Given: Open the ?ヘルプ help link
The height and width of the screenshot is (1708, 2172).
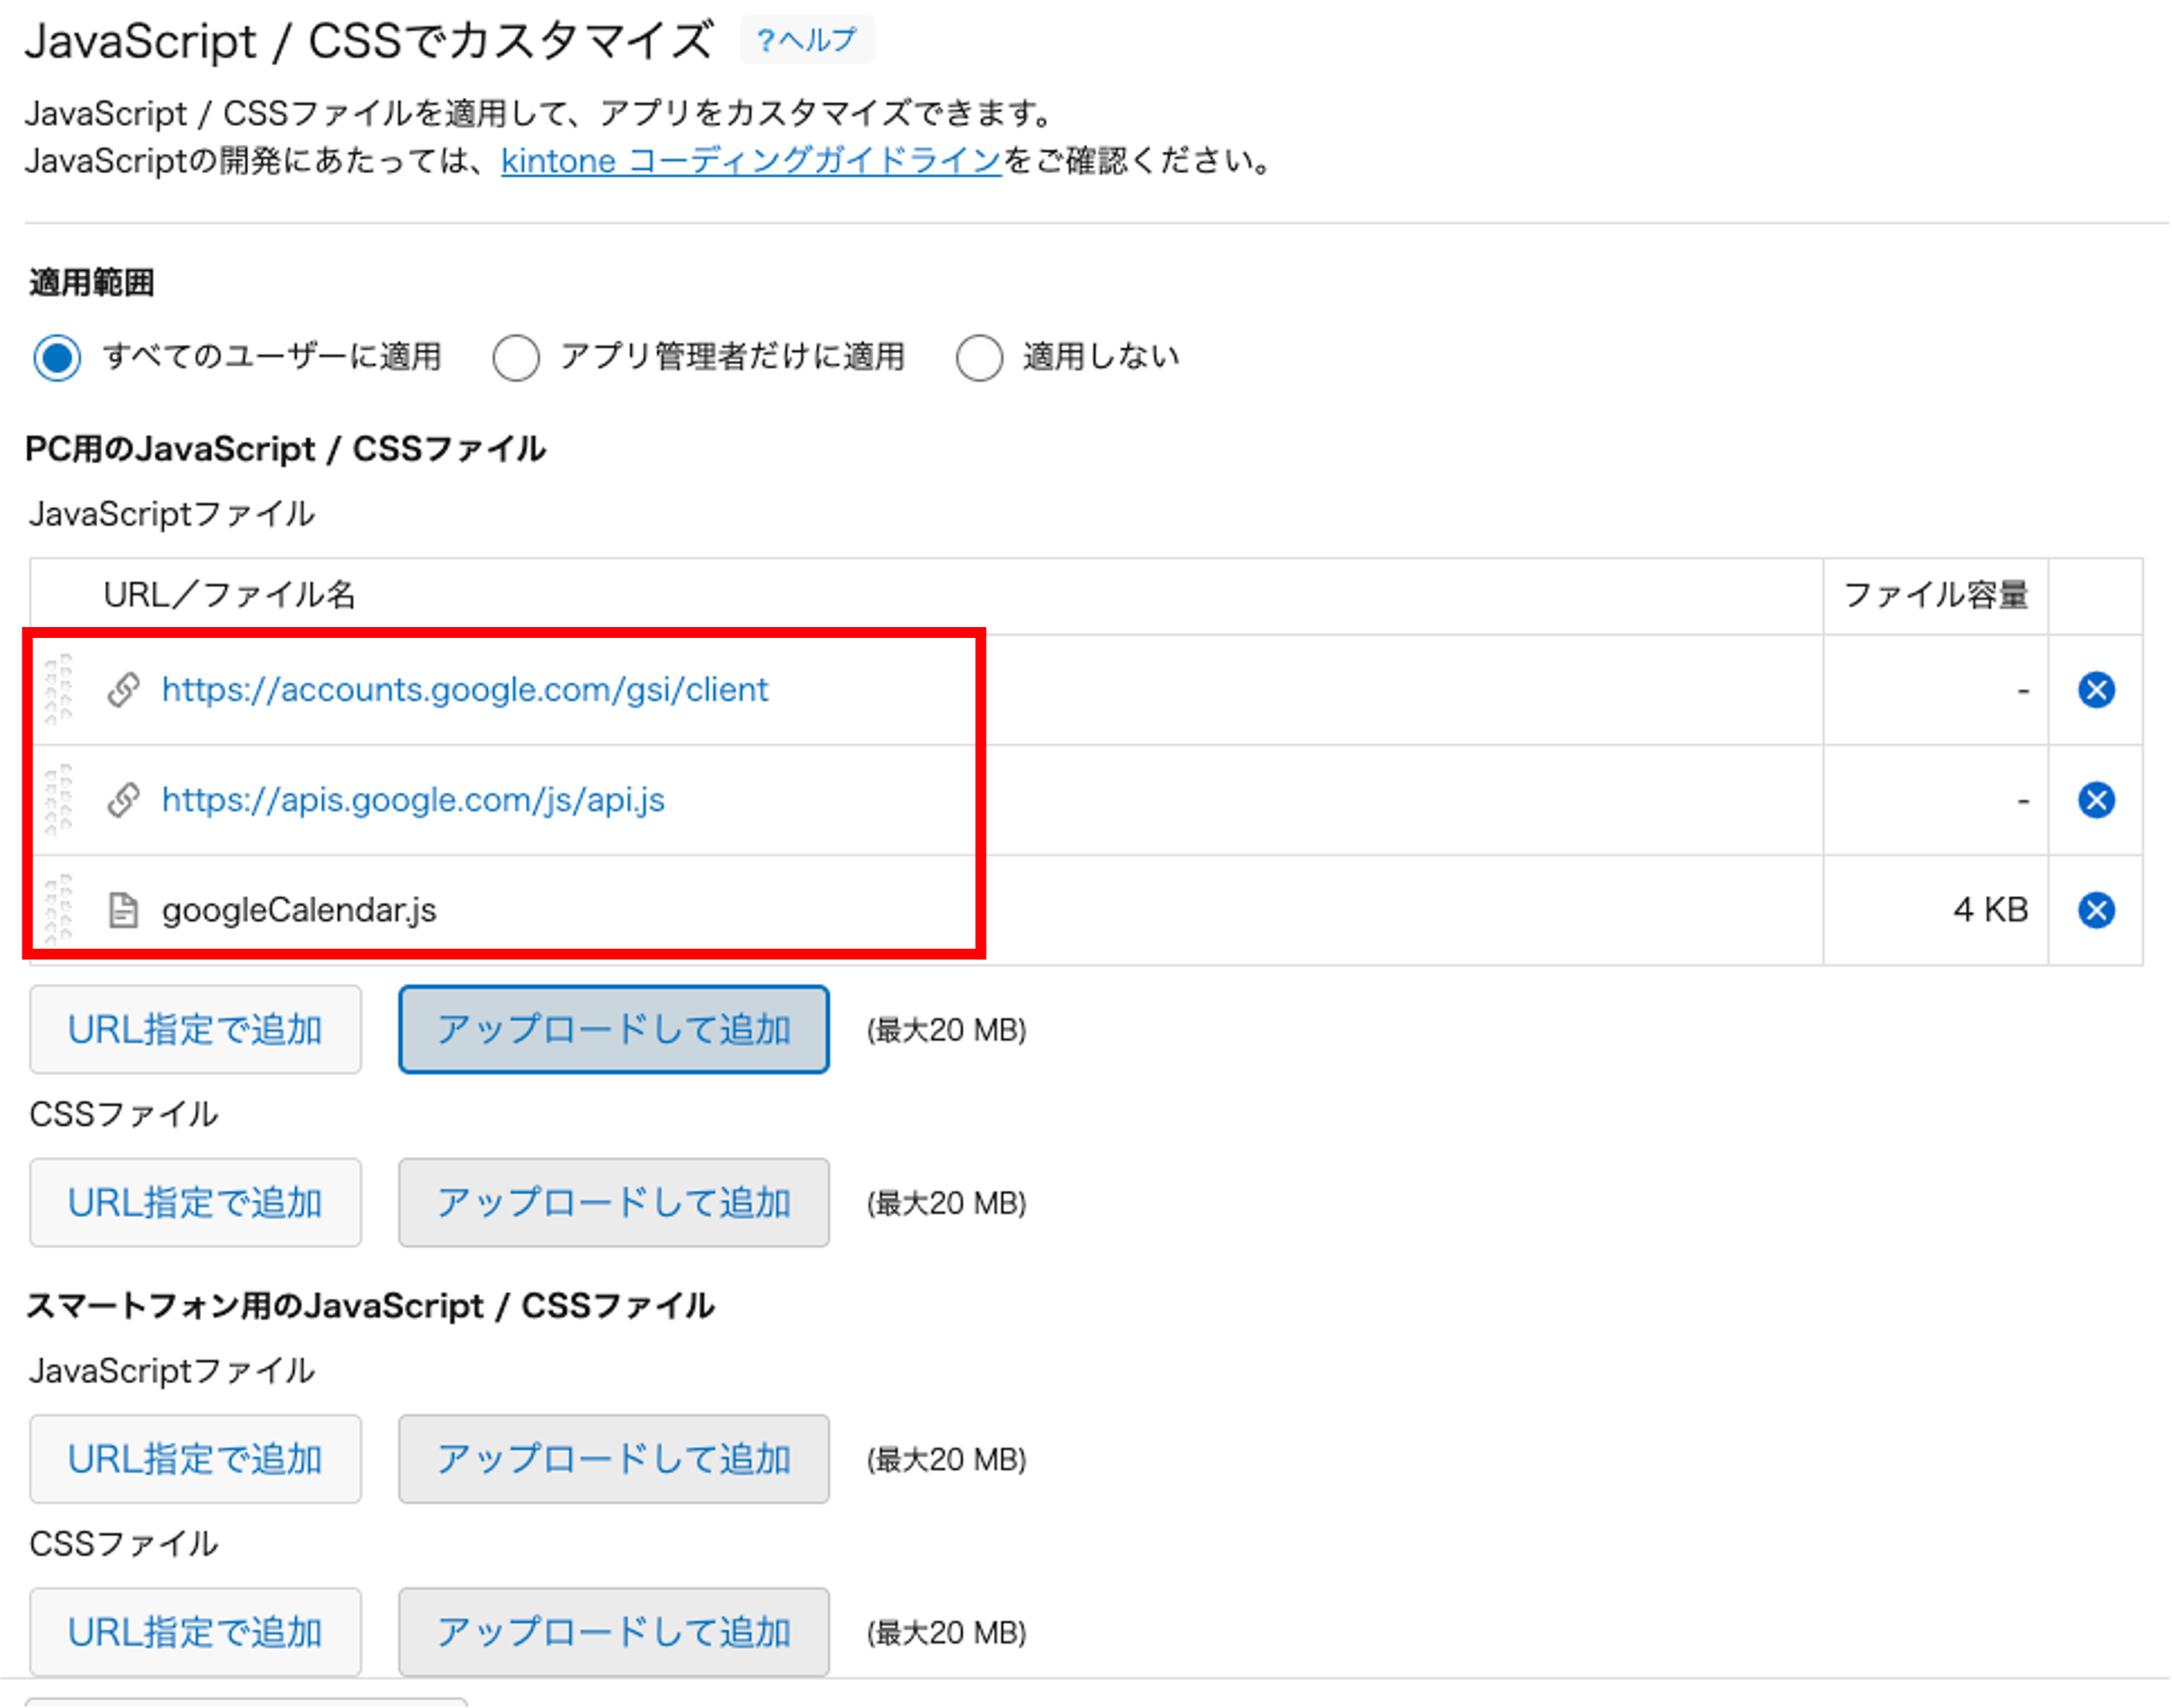Looking at the screenshot, I should (x=807, y=40).
